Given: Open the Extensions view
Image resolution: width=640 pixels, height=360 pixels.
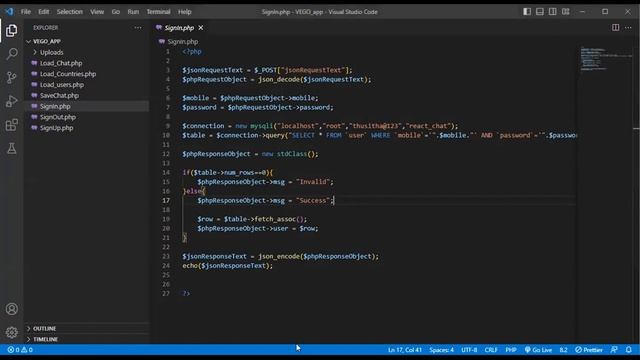Looking at the screenshot, I should pyautogui.click(x=11, y=124).
